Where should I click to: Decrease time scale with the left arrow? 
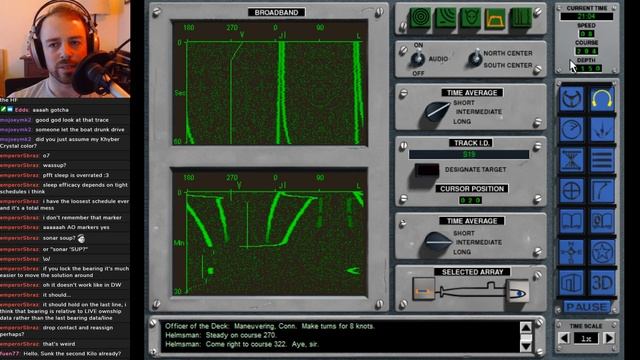tap(564, 338)
